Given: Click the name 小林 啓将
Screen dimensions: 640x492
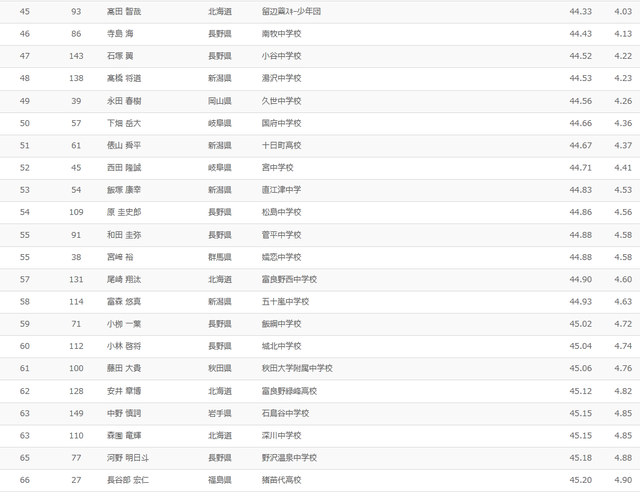Looking at the screenshot, I should pos(124,346).
